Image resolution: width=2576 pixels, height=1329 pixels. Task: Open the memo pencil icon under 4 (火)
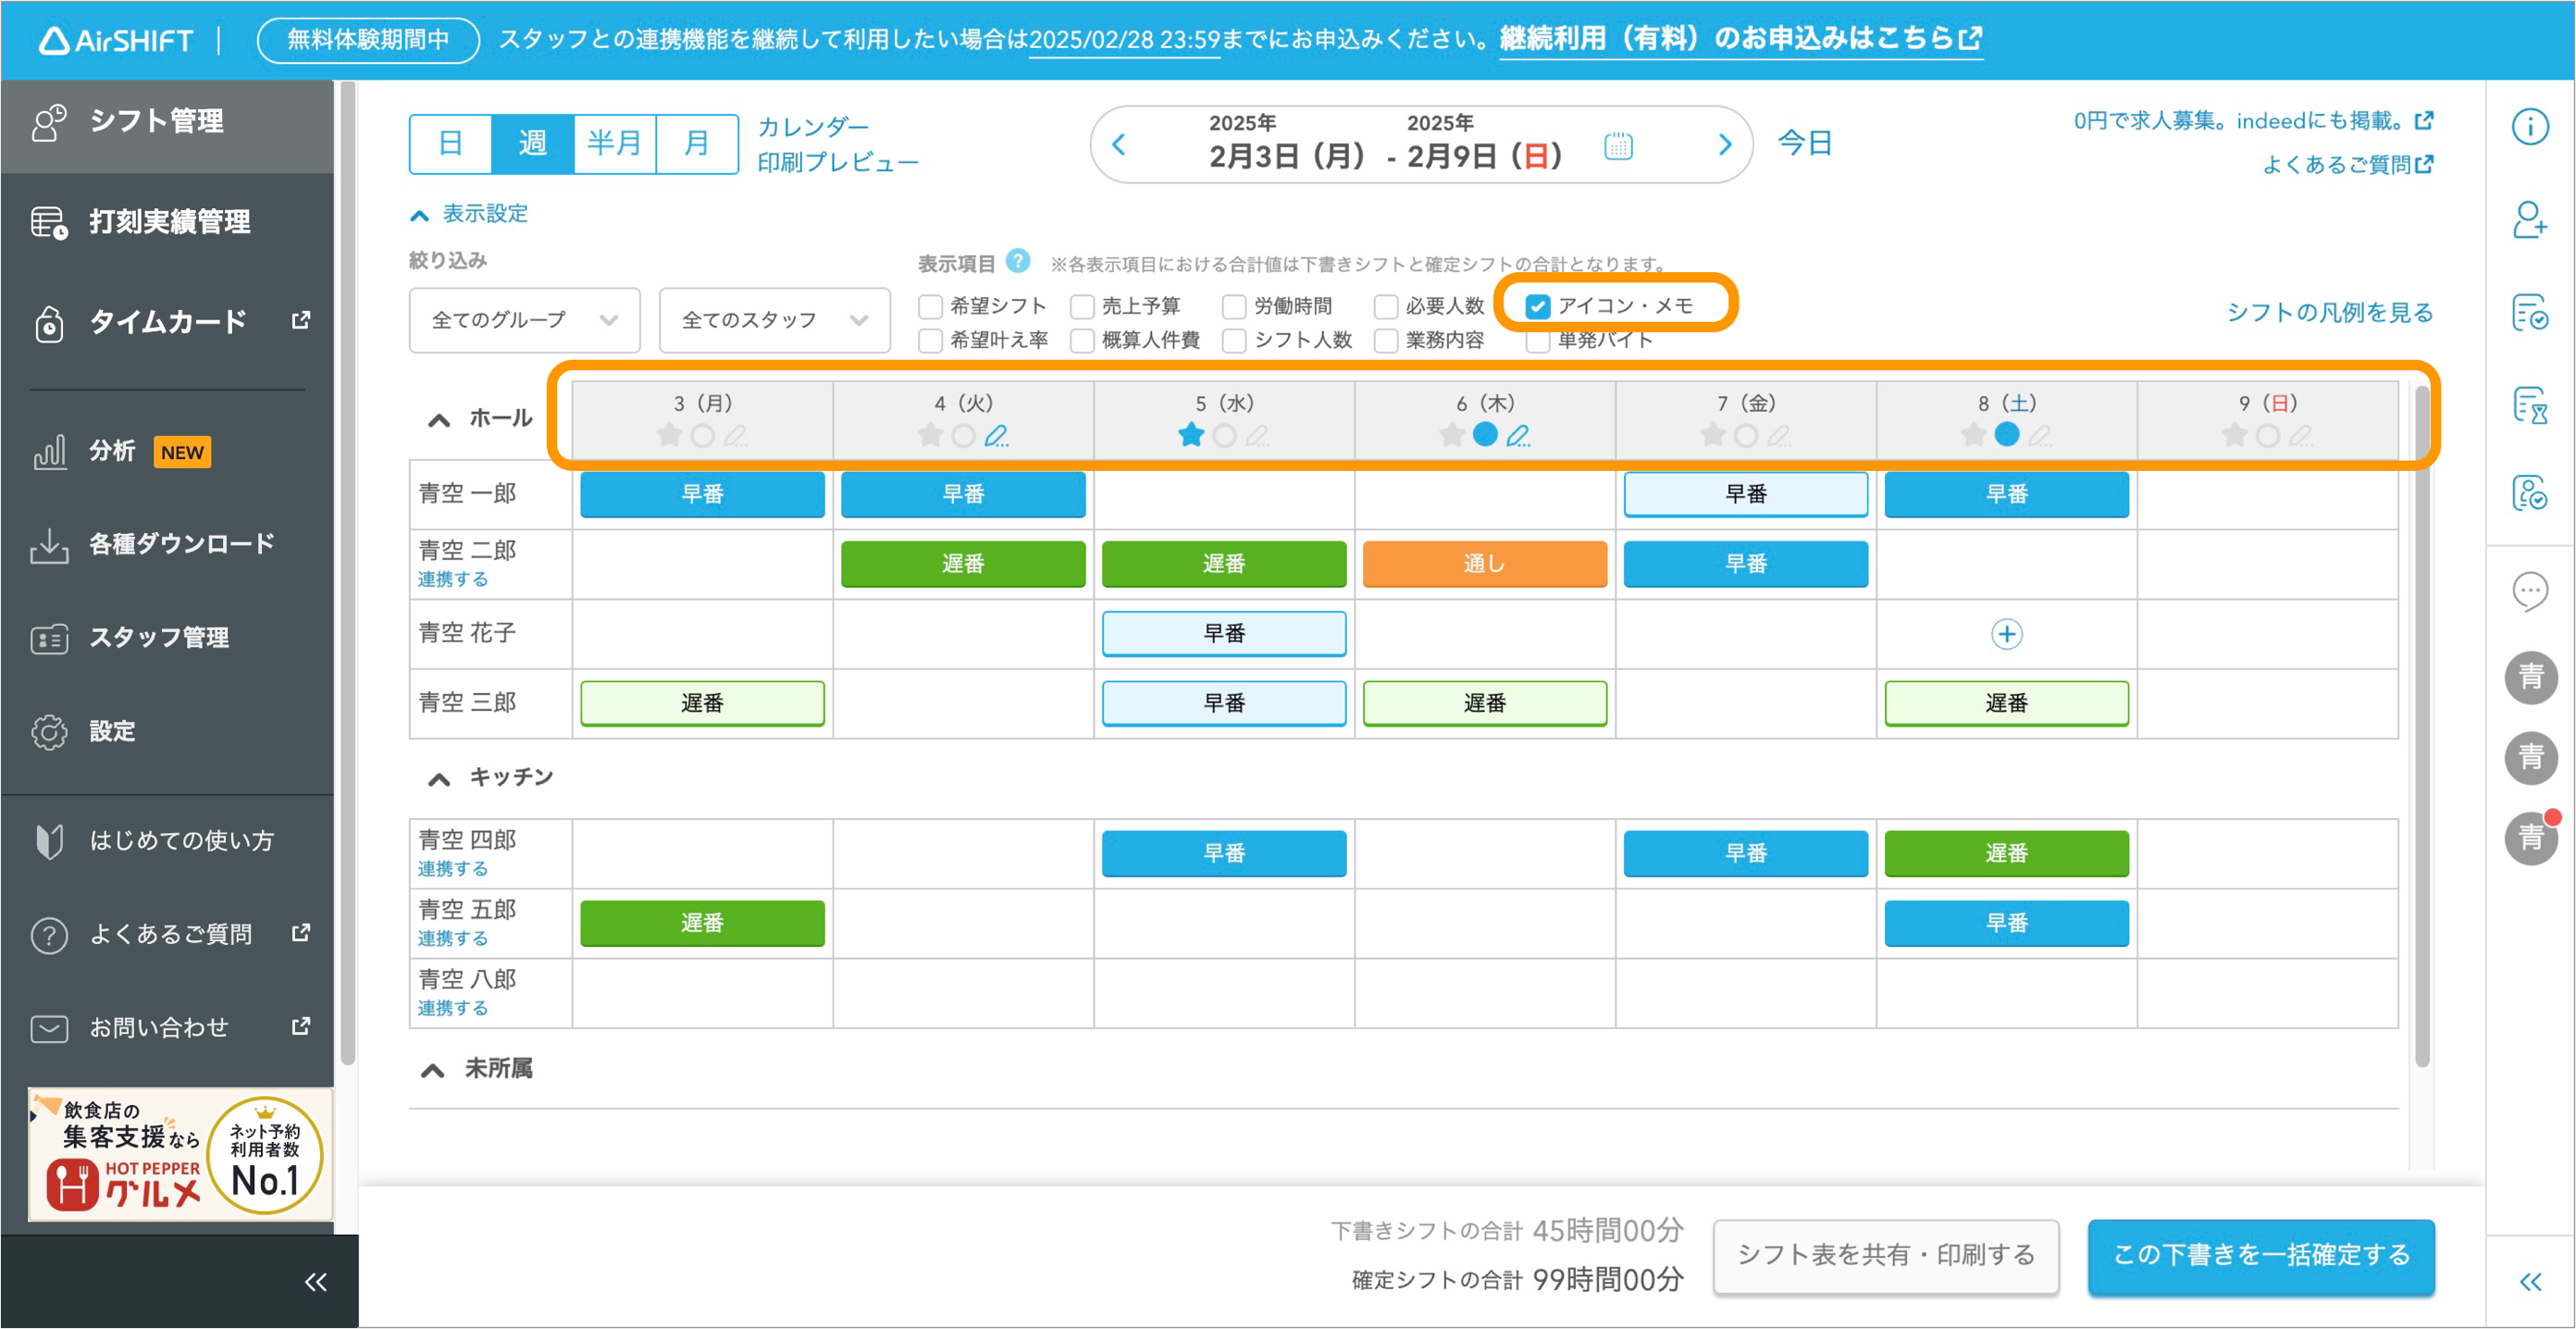coord(996,436)
